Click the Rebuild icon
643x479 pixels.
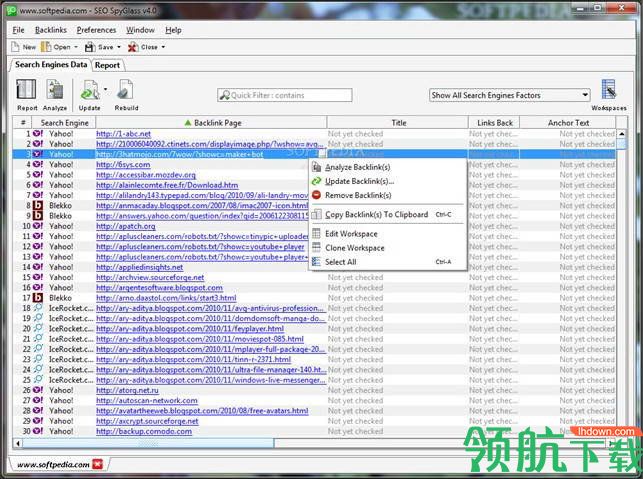pos(125,89)
